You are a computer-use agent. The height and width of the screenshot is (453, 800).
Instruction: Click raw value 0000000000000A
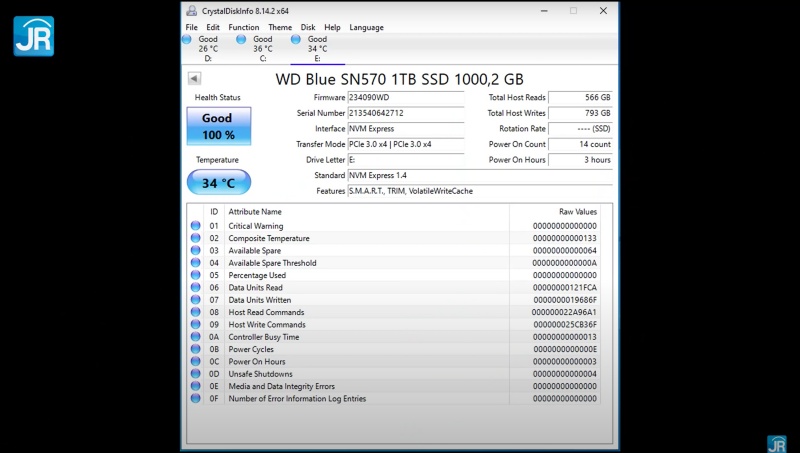pyautogui.click(x=565, y=263)
